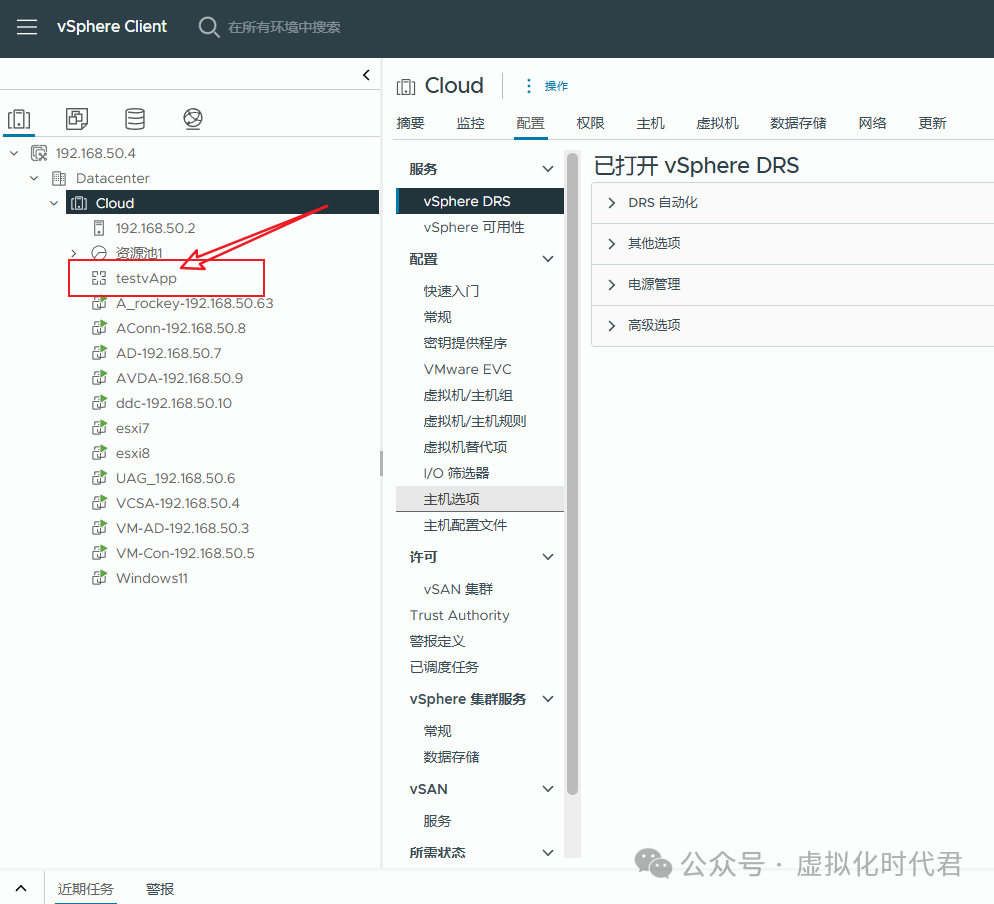Click the testvApp vApp icon

99,278
